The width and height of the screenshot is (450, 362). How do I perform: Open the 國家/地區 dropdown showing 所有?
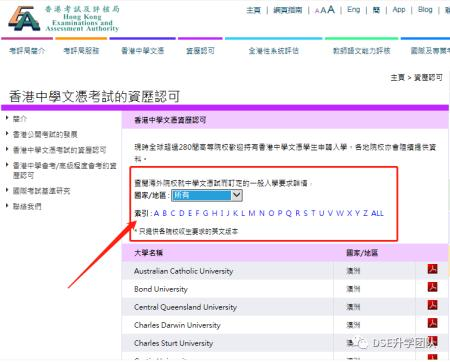pyautogui.click(x=207, y=195)
